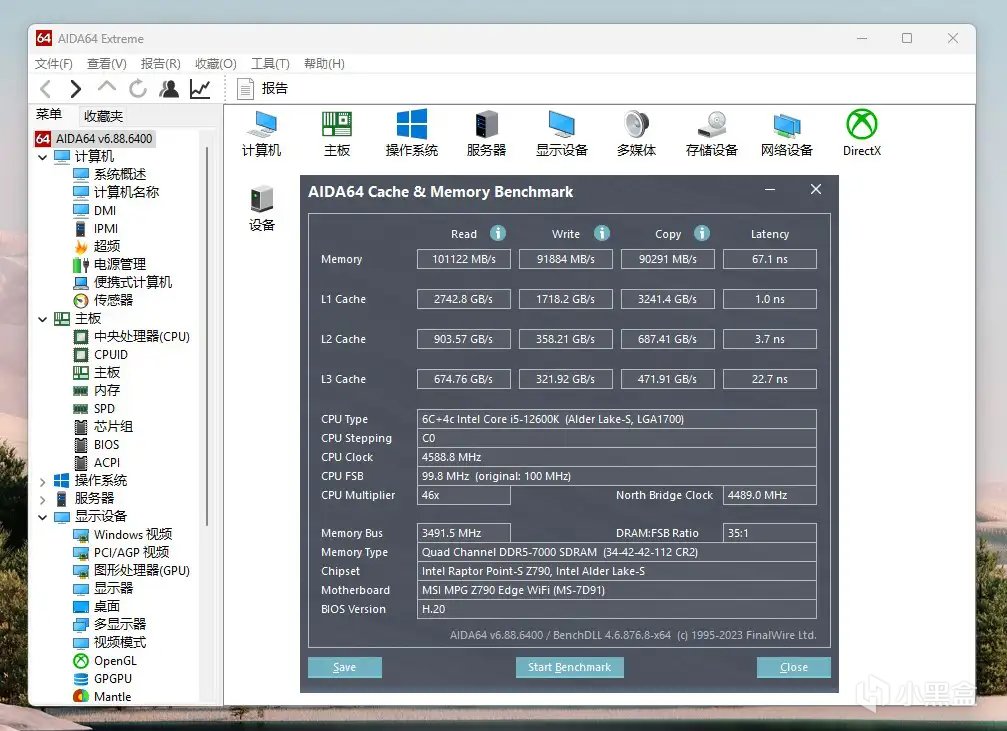Open the 工具(T) menu
This screenshot has width=1007, height=731.
click(x=270, y=64)
